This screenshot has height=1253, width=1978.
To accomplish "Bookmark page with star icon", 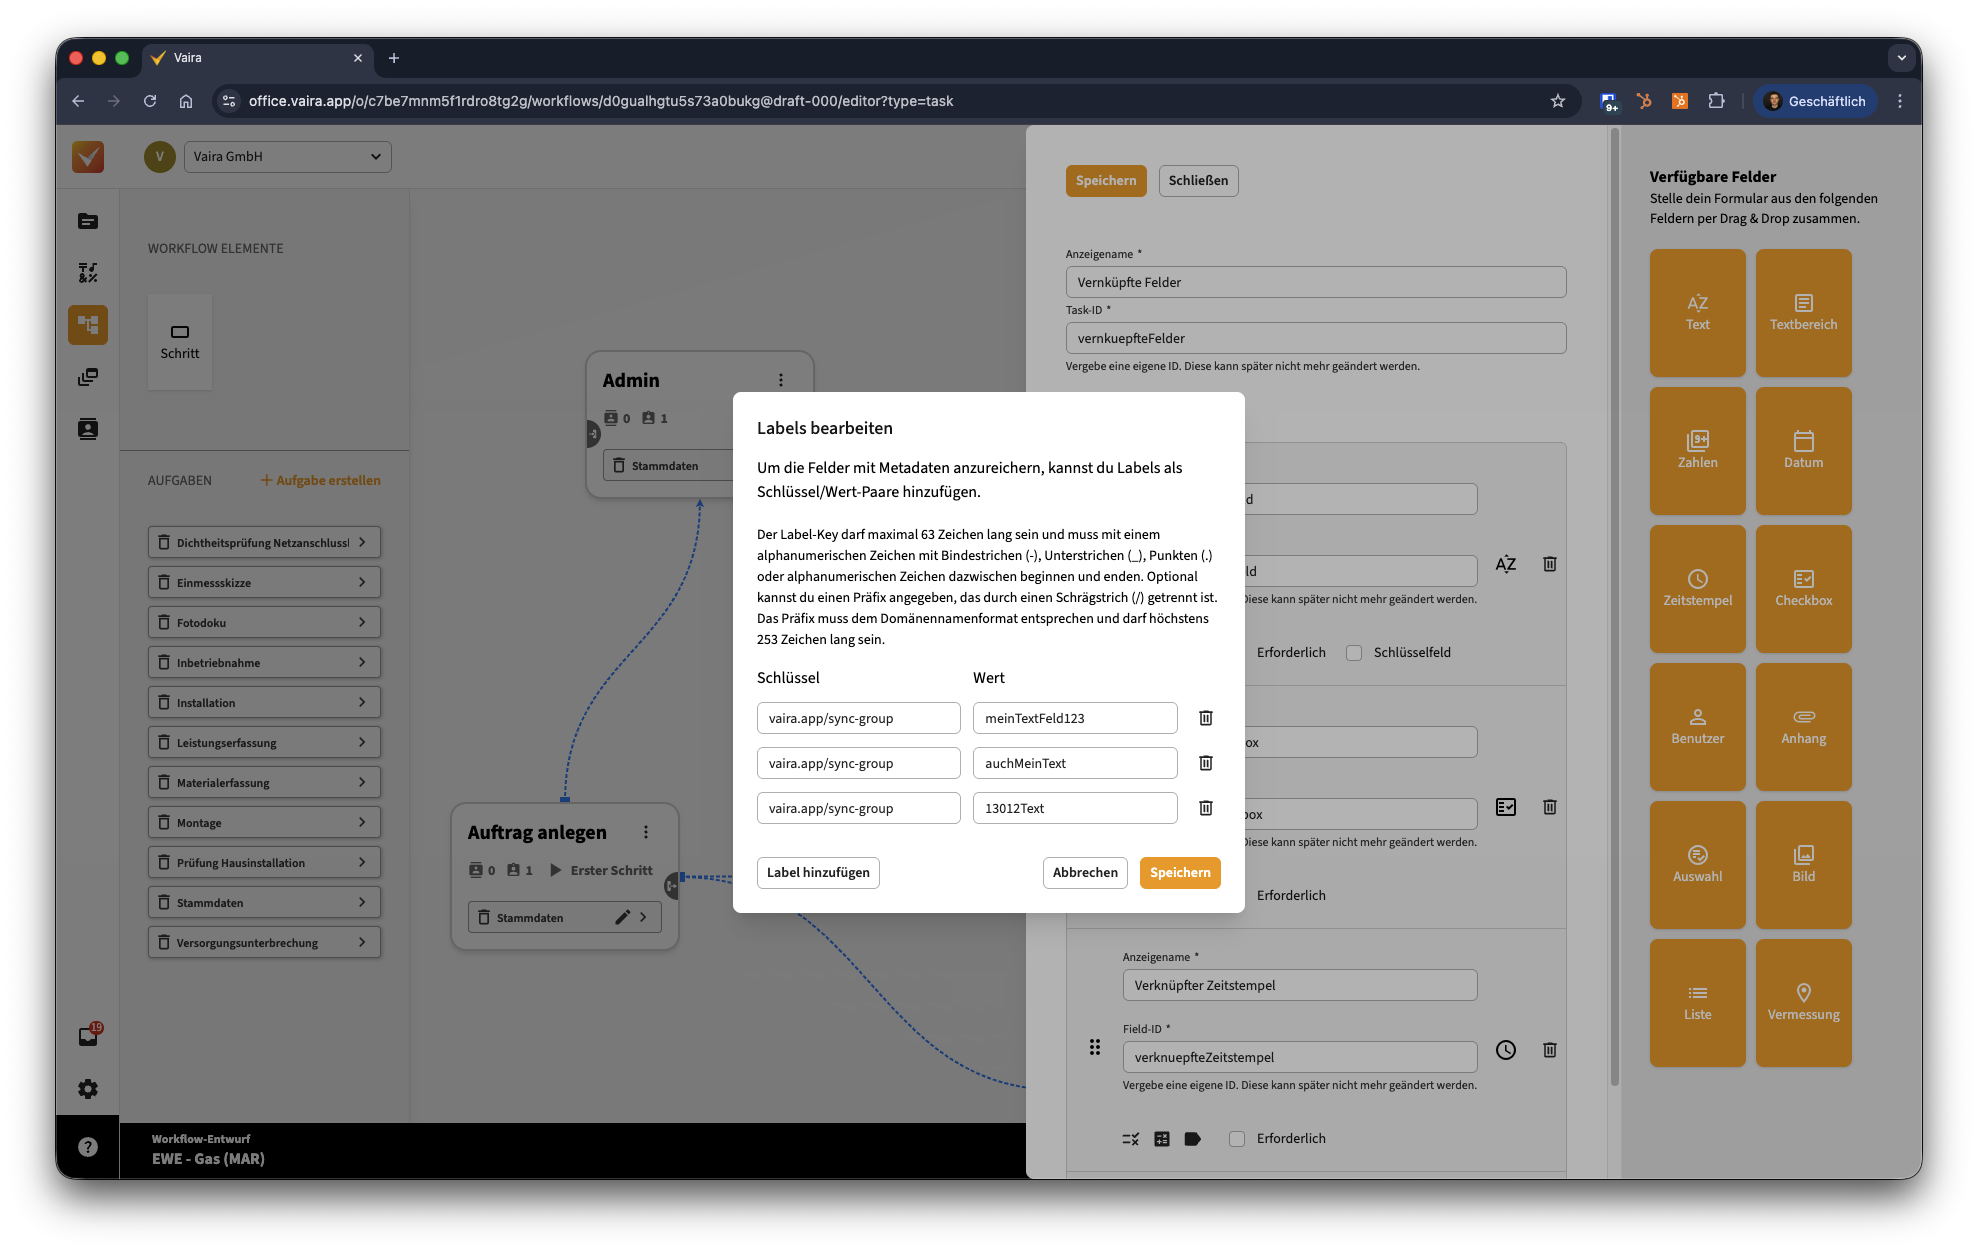I will click(1557, 101).
